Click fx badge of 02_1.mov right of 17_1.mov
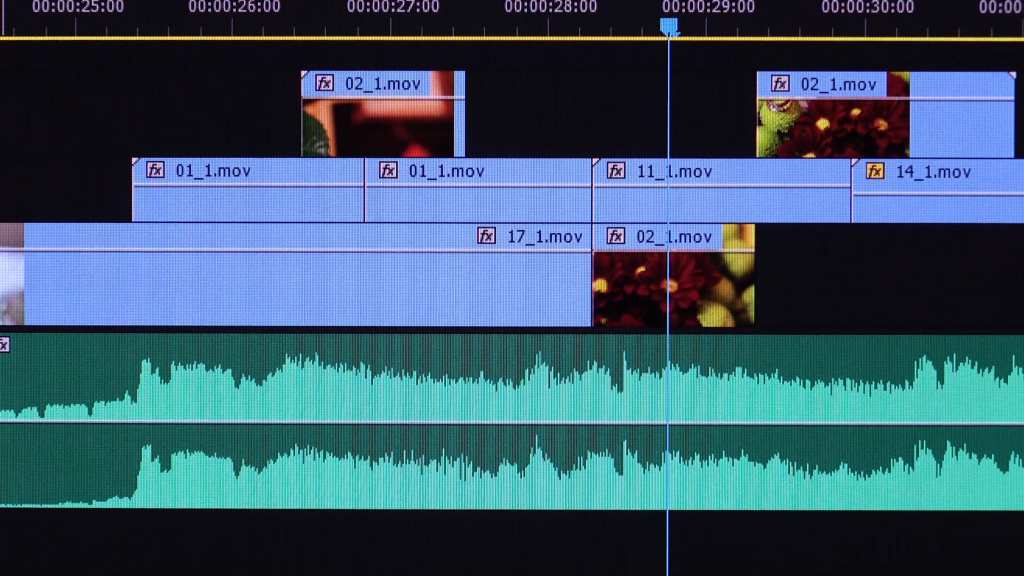The height and width of the screenshot is (576, 1024). [616, 237]
